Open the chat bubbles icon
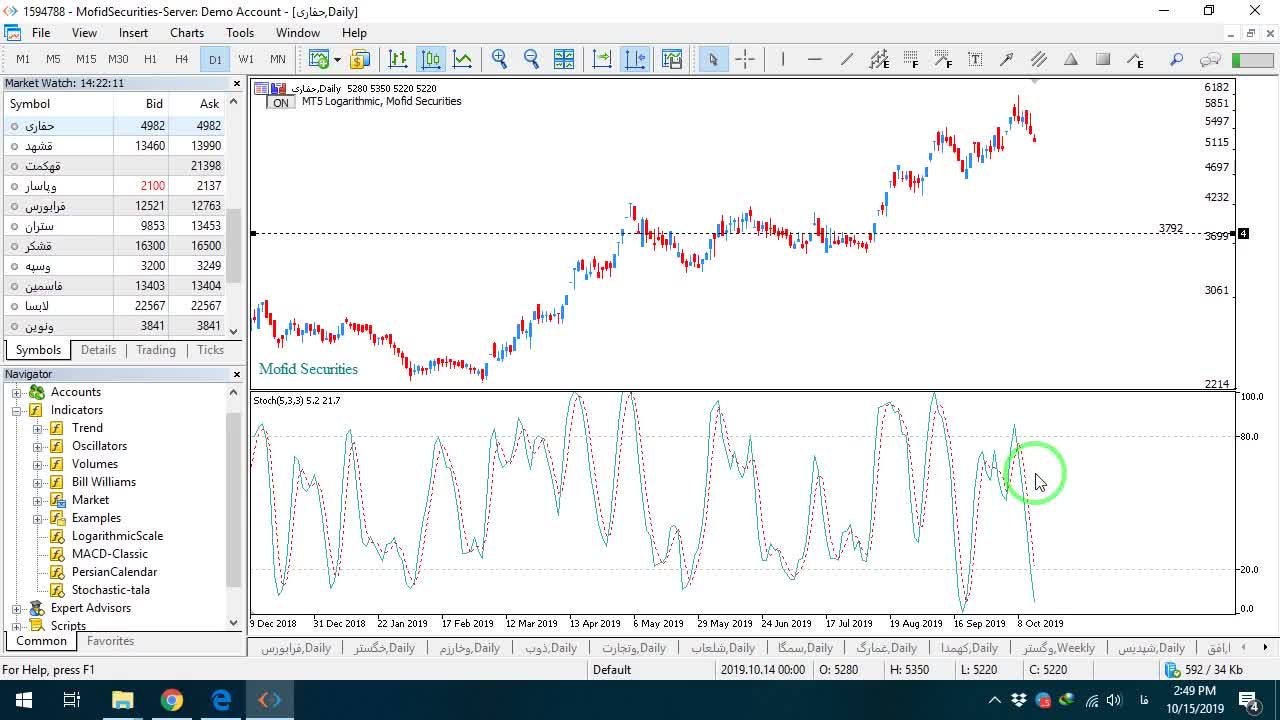Screen dimensions: 1280x720 tap(1210, 59)
